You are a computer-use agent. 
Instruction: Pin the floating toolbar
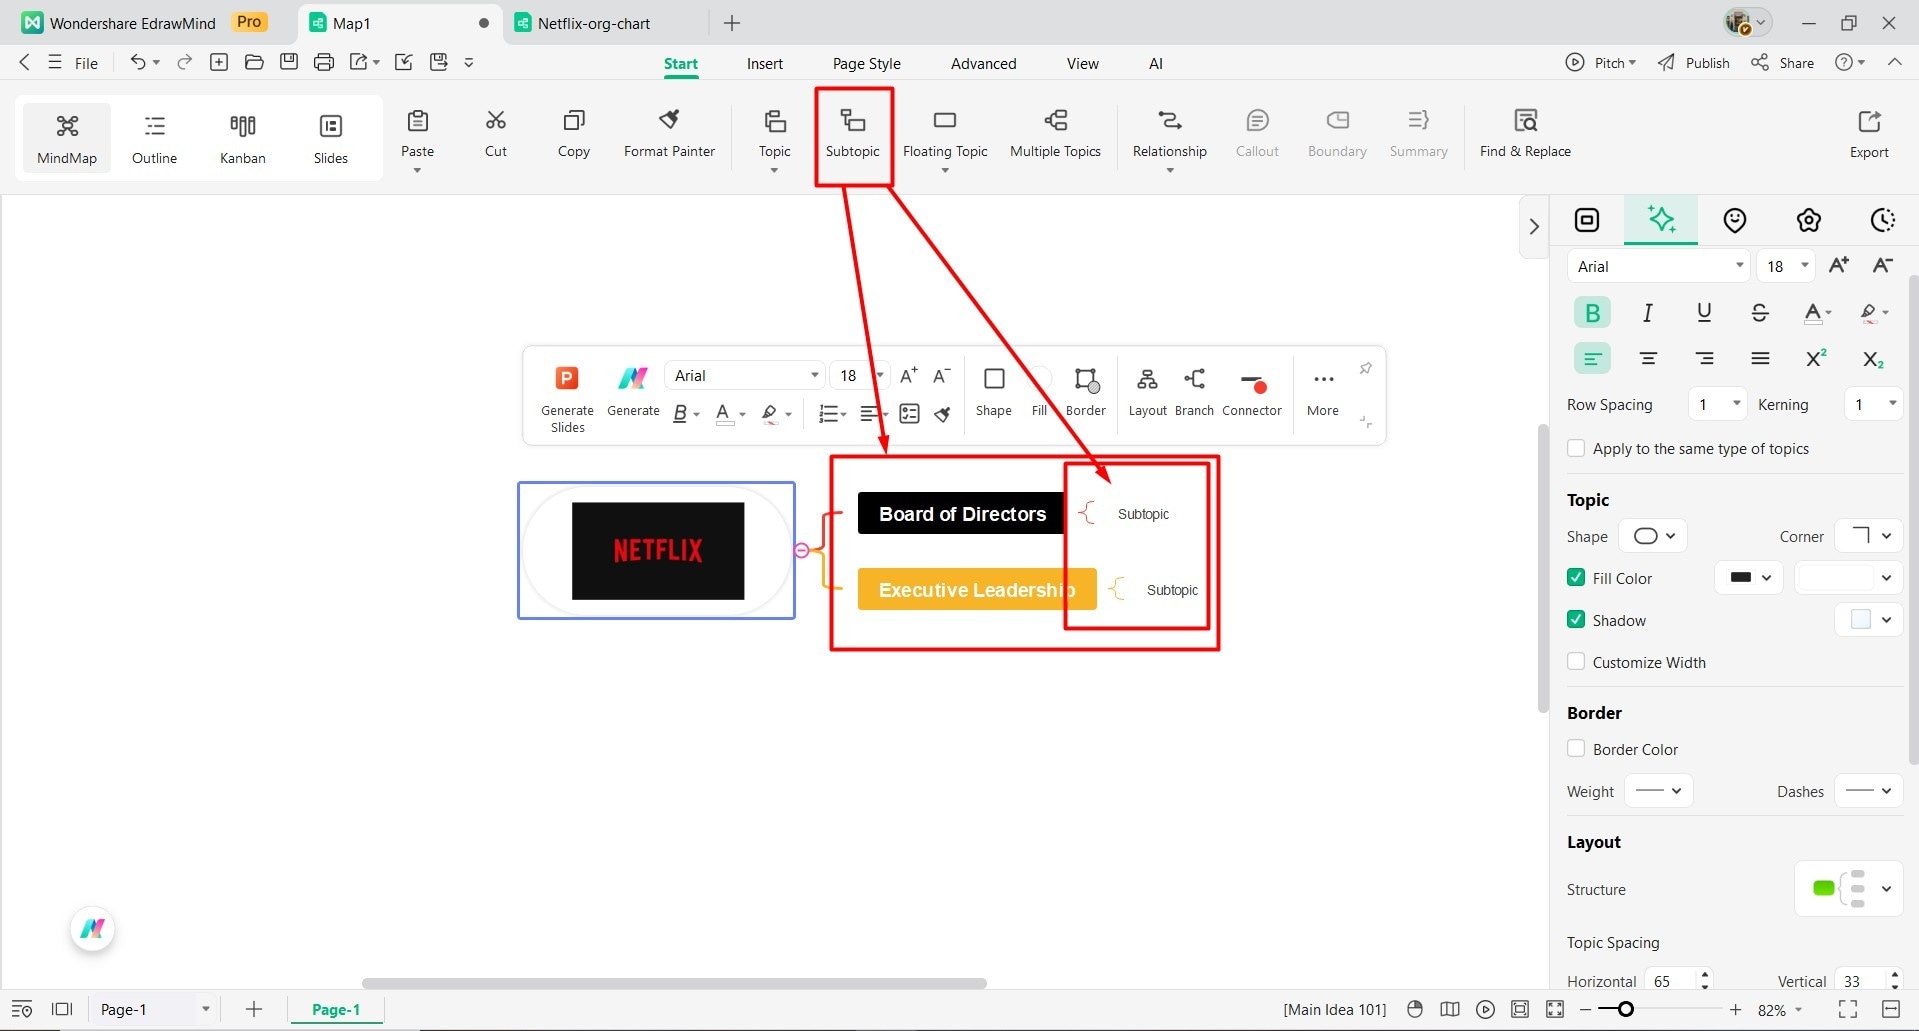[x=1365, y=369]
